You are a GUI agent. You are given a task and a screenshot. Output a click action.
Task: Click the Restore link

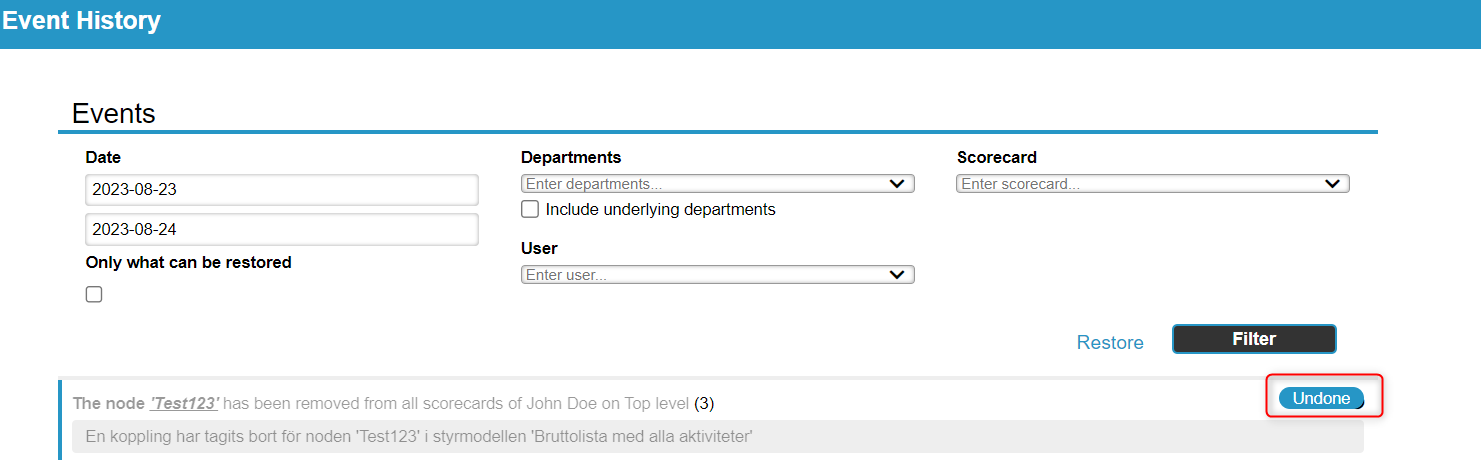1110,342
